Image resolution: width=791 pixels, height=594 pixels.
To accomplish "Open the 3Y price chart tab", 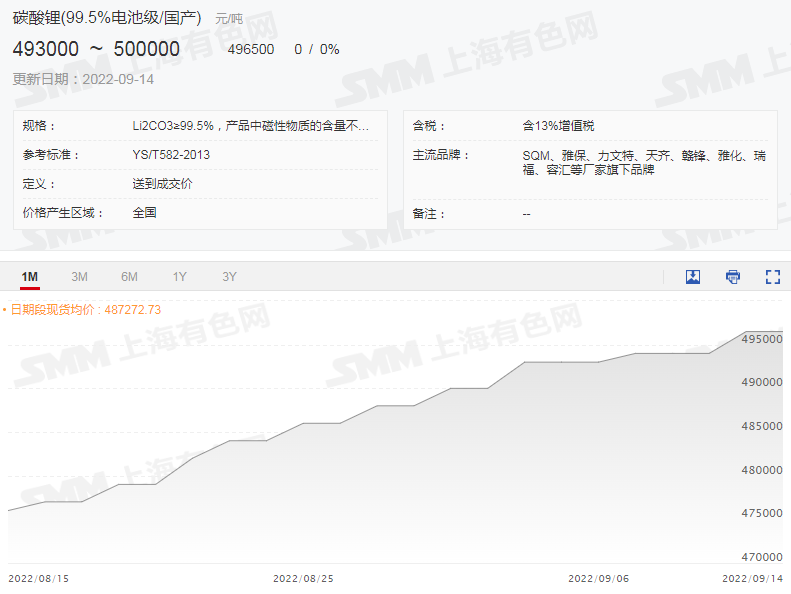I will [229, 277].
